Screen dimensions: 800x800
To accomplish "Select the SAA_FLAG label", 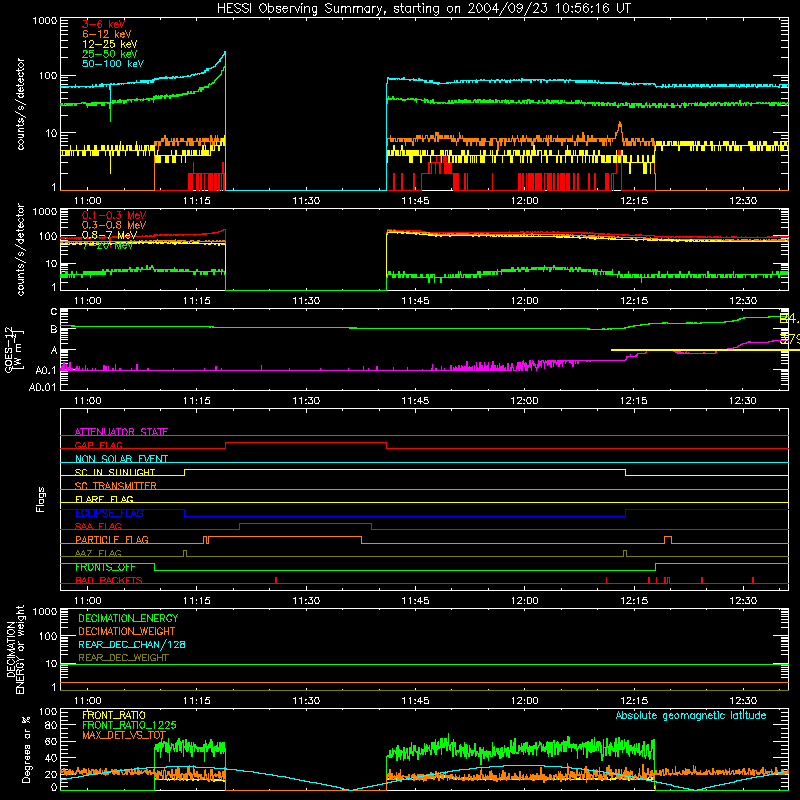I will coord(98,526).
